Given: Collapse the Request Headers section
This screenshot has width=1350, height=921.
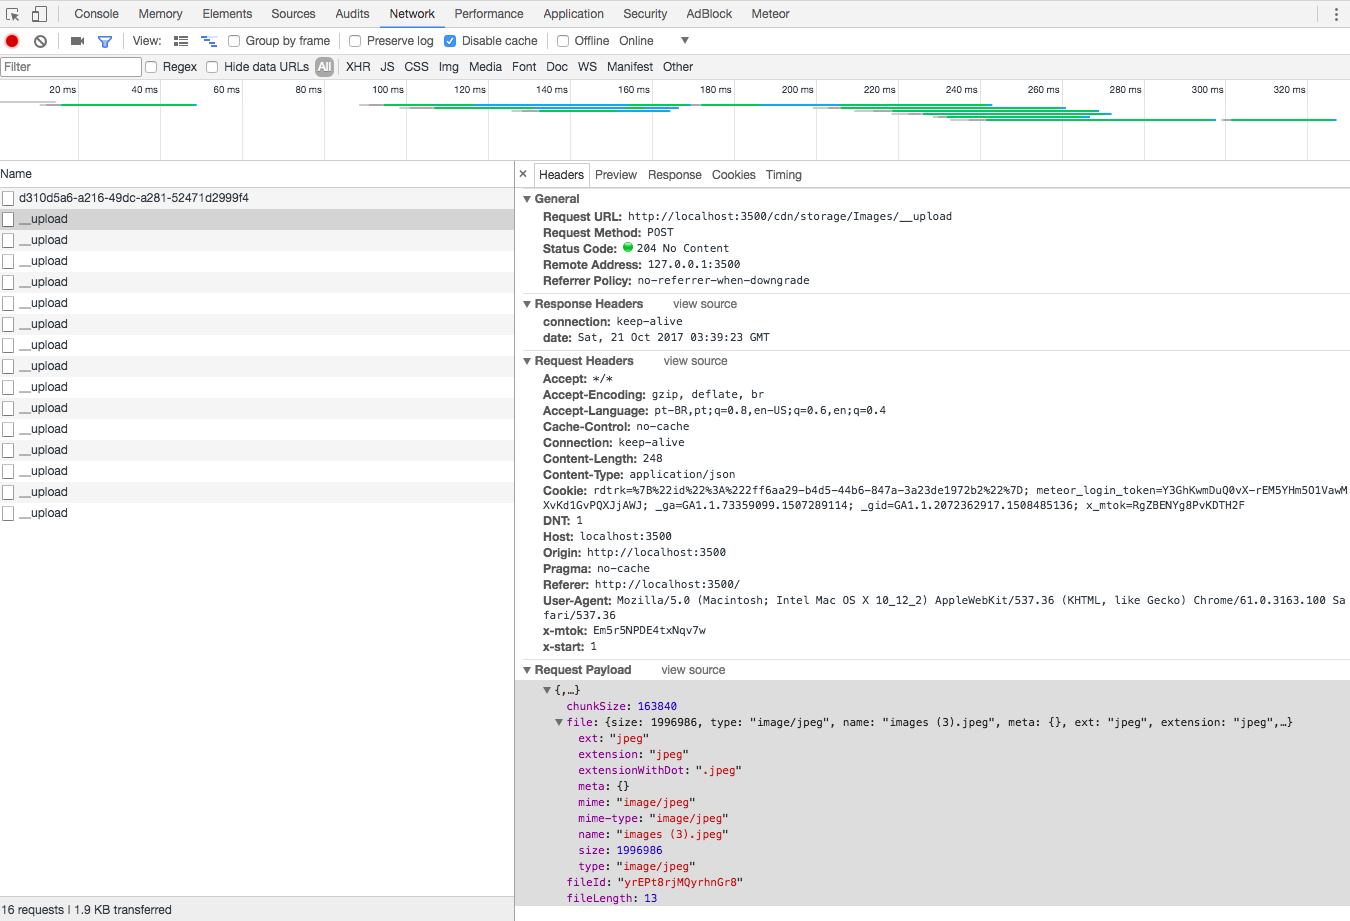Looking at the screenshot, I should coord(528,360).
